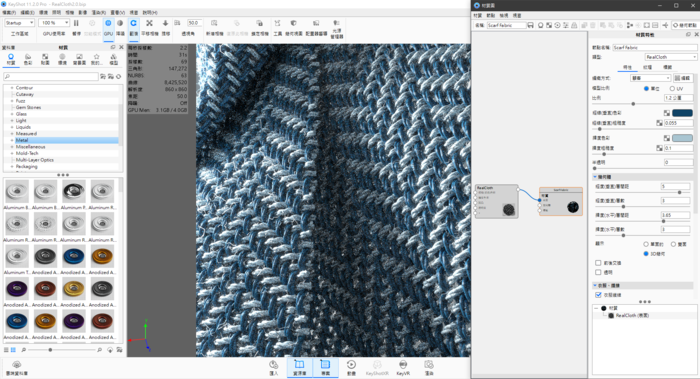Click the Render icon in bottom bar
This screenshot has height=379, width=700.
[429, 365]
